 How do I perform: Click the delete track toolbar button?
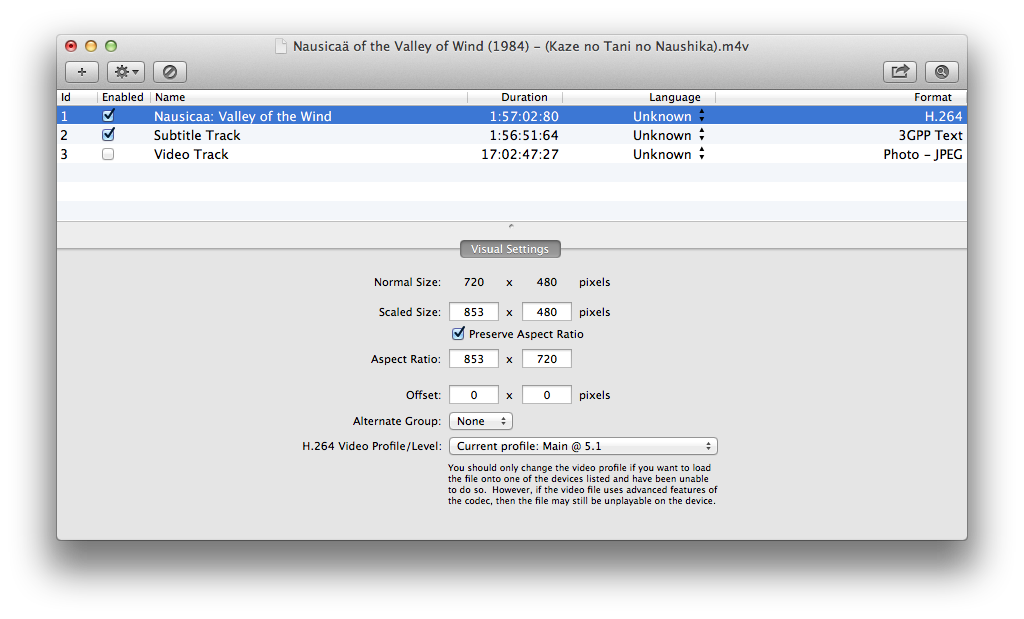click(170, 72)
